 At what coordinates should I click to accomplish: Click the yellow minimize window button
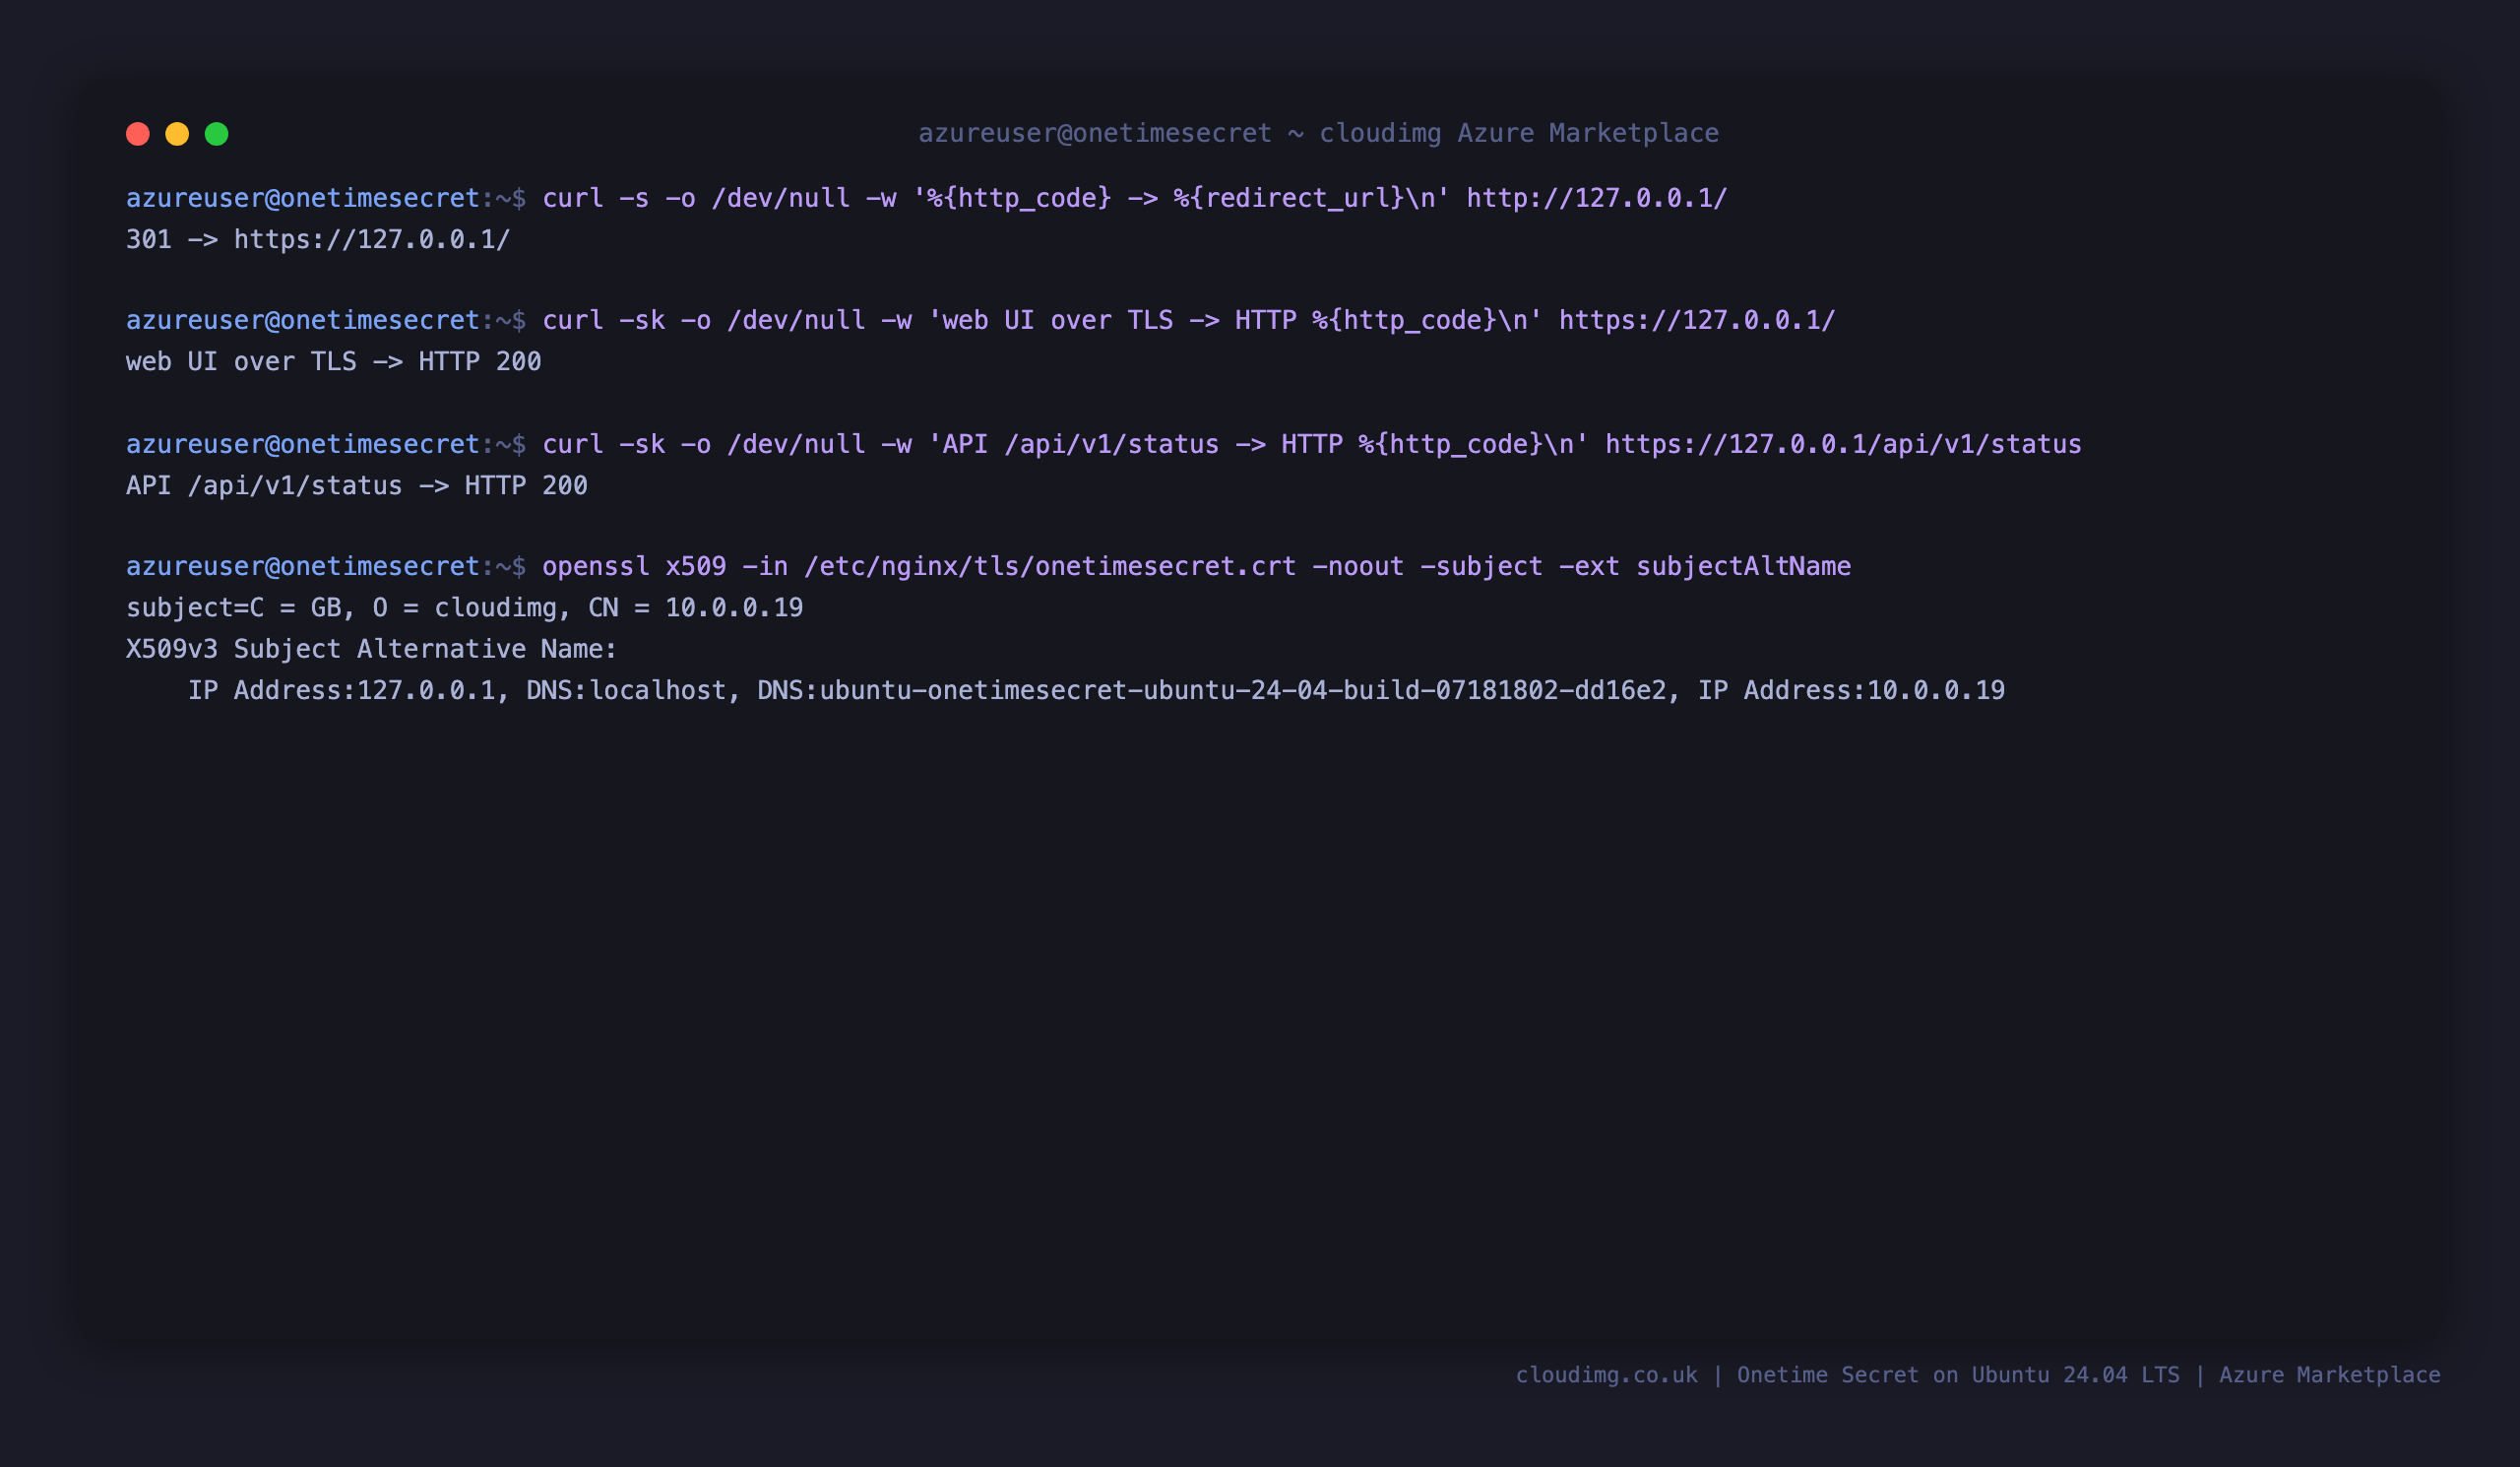177,134
